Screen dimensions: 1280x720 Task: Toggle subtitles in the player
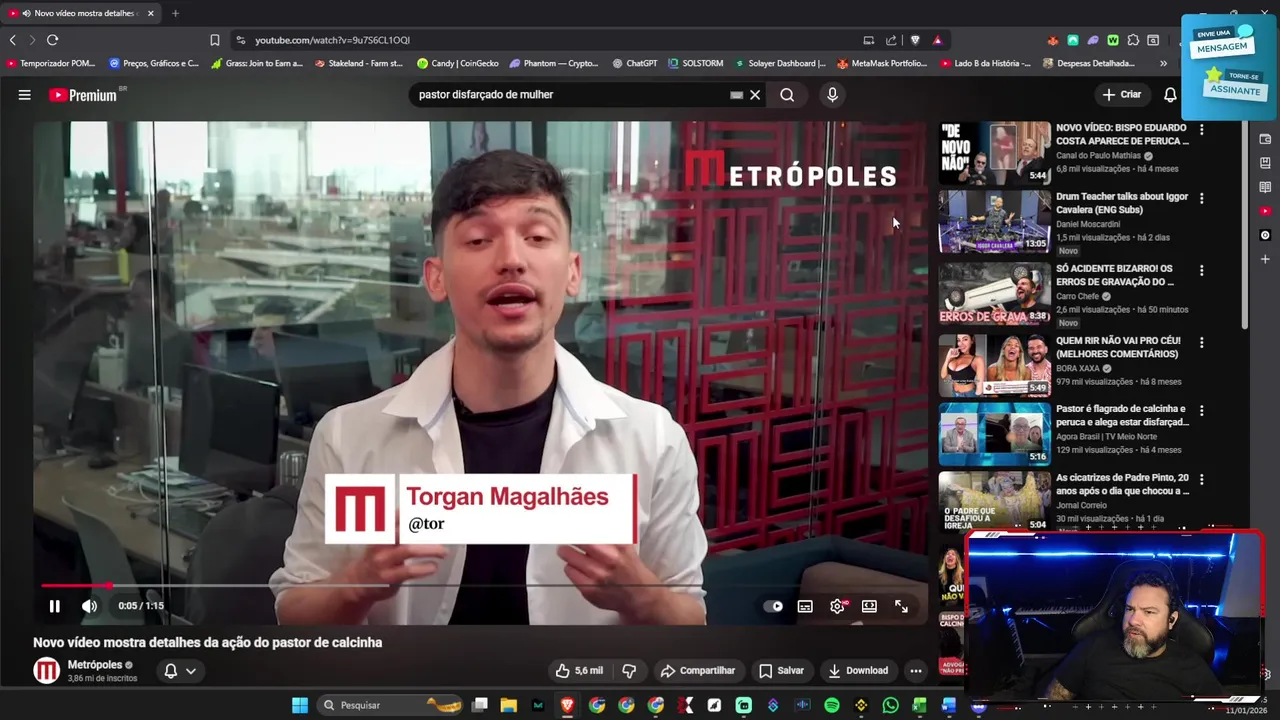(x=805, y=606)
